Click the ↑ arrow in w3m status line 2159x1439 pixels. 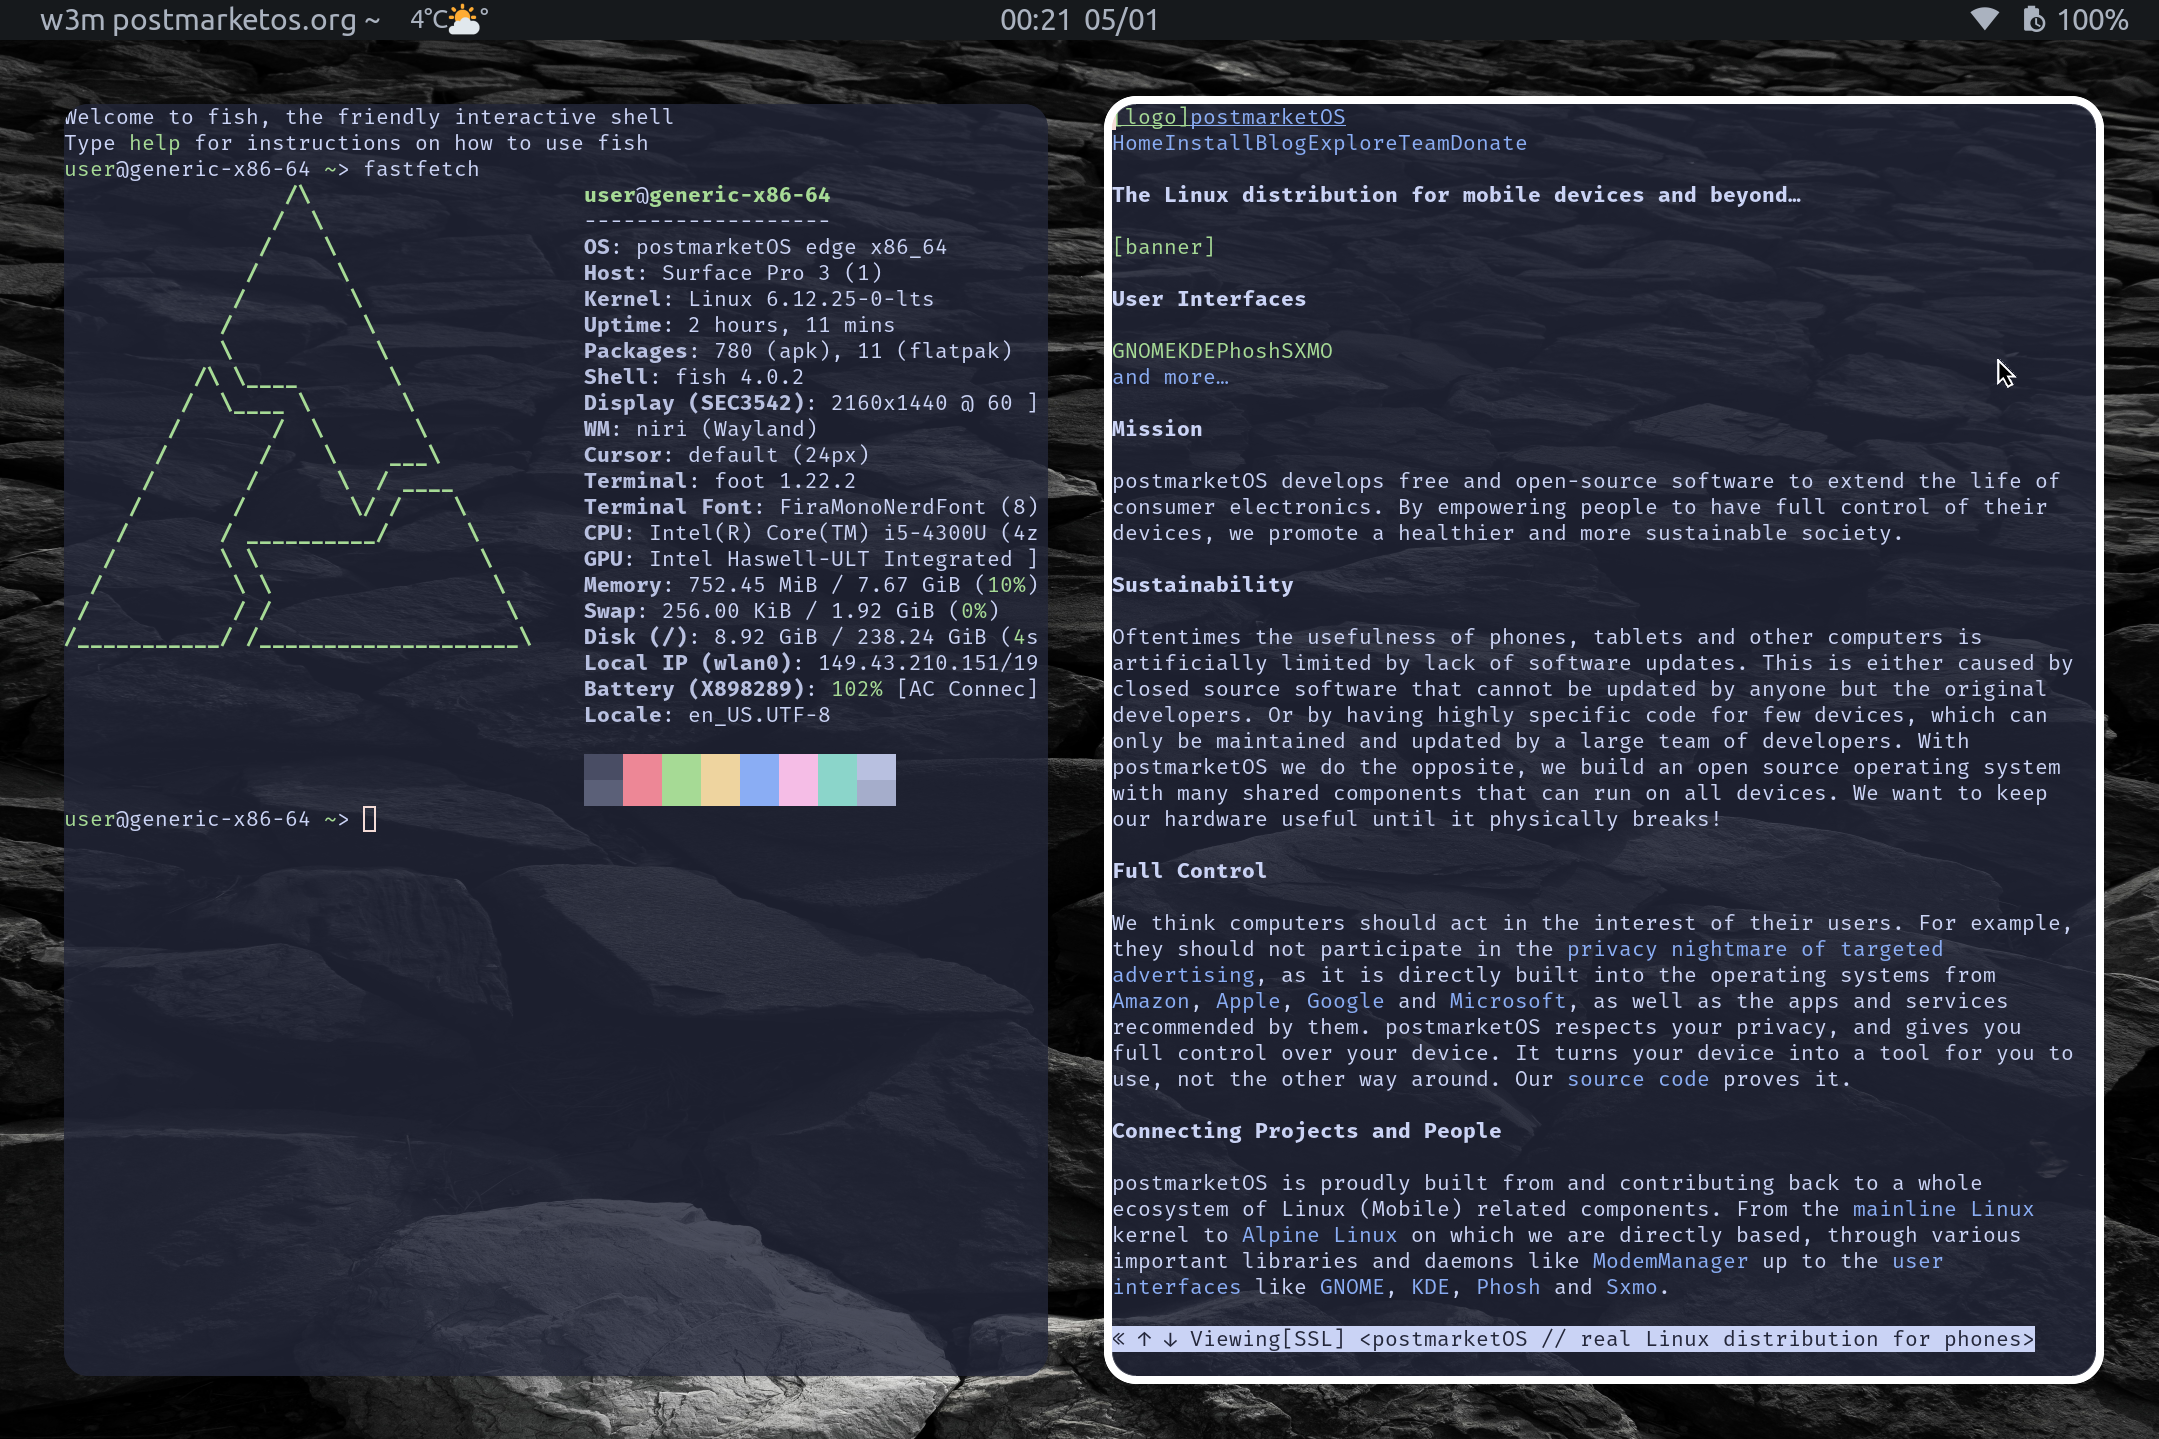coord(1145,1339)
